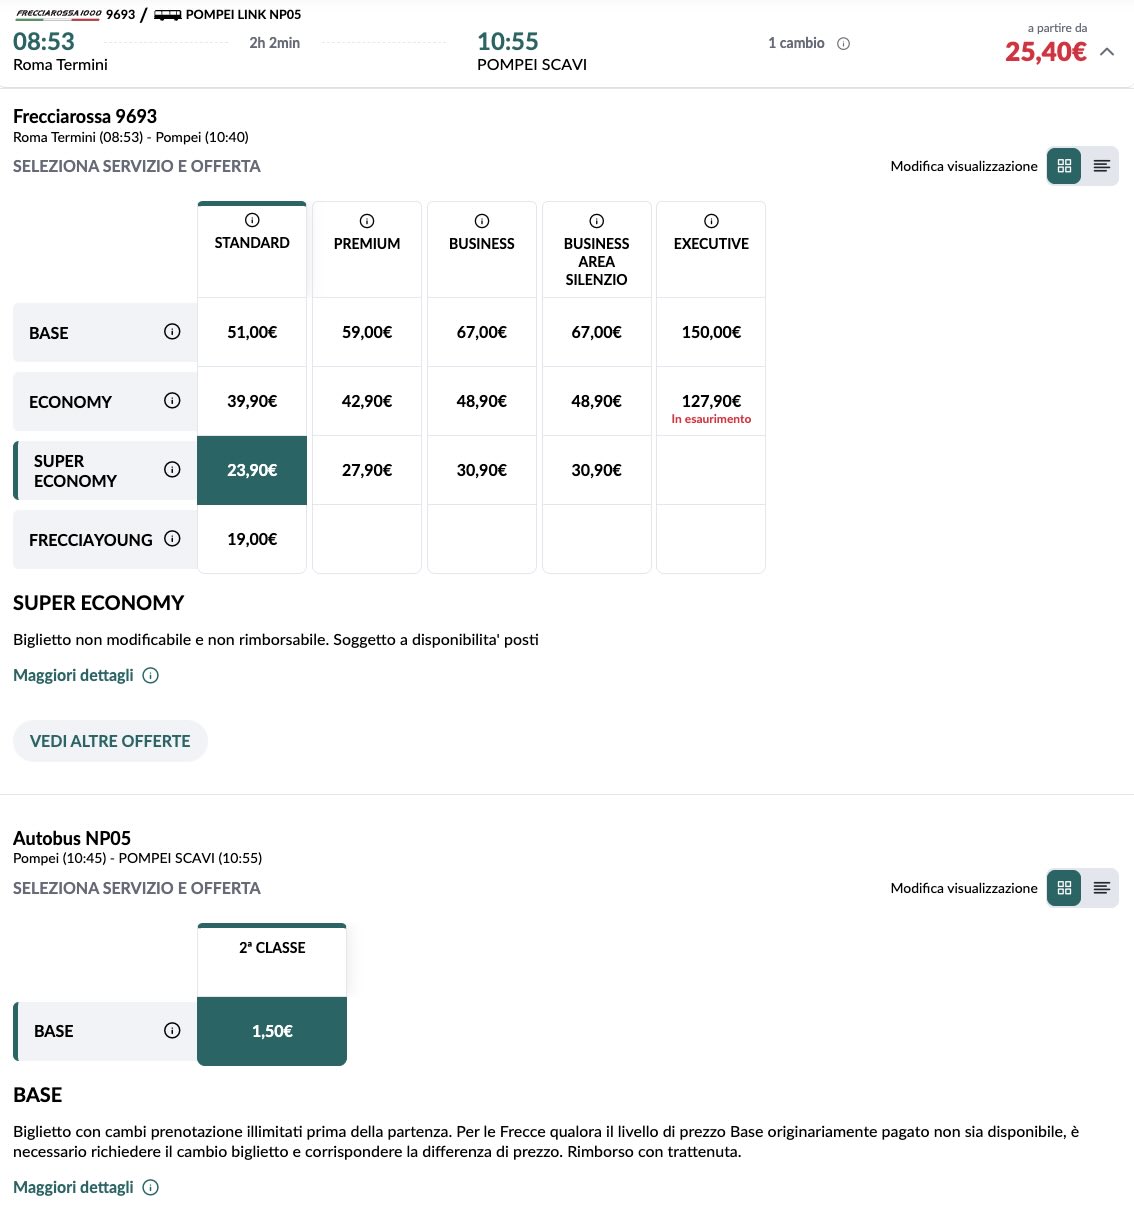Click info icon next to 1 cambio
1134x1216 pixels.
(843, 44)
